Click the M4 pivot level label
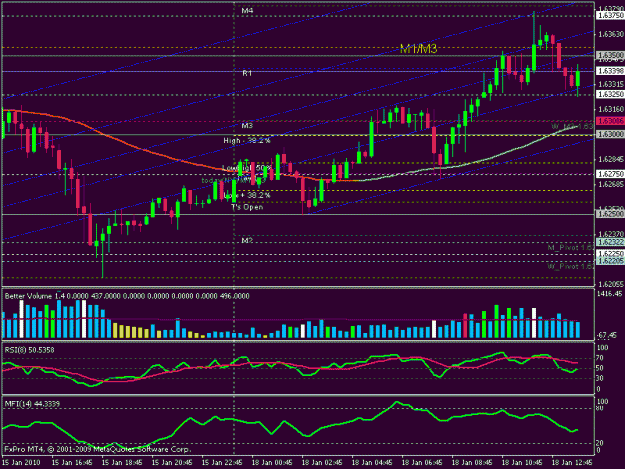This screenshot has height=469, width=625. pos(247,11)
